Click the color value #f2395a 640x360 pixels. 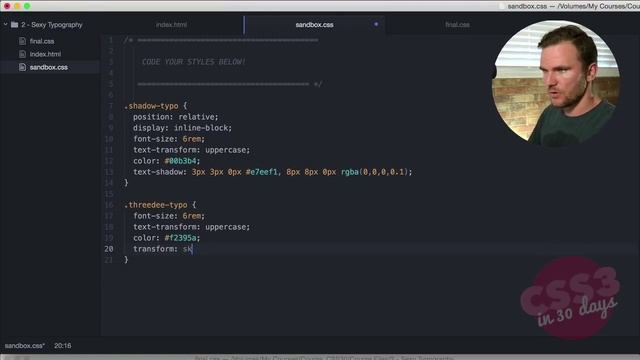[x=180, y=238]
